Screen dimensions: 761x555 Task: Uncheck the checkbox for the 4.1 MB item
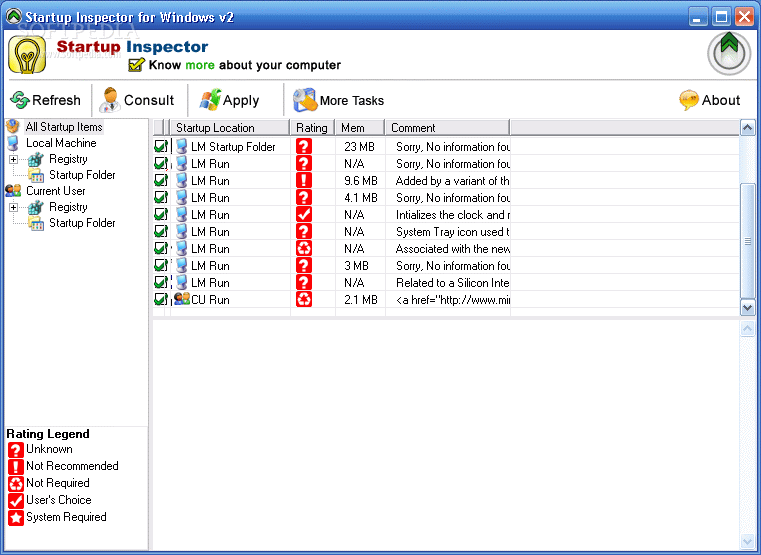(161, 197)
